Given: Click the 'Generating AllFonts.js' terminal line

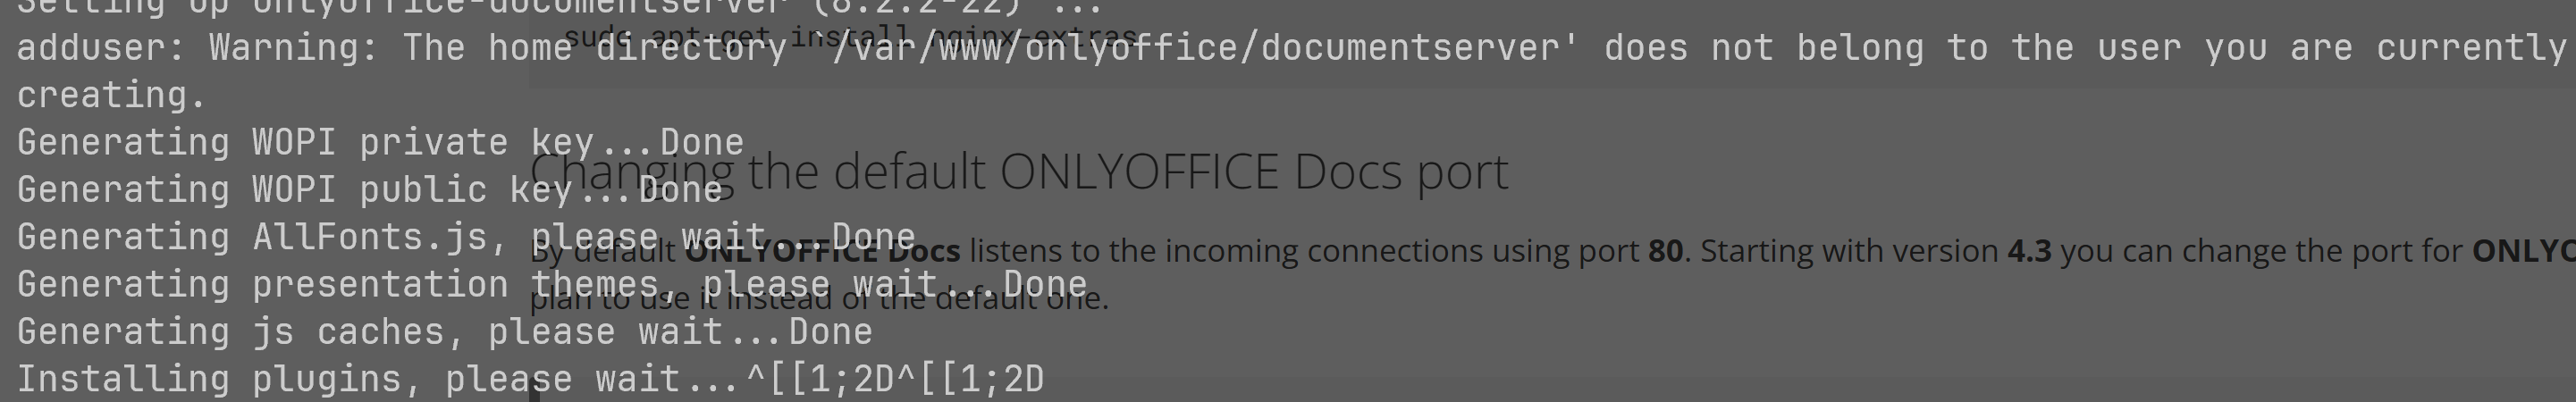Looking at the screenshot, I should 466,237.
